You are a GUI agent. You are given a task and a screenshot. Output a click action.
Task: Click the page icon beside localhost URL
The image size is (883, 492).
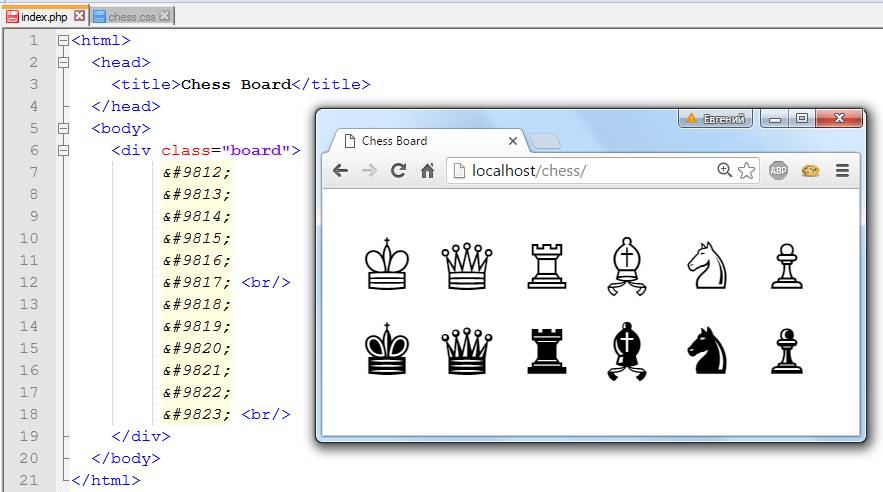pyautogui.click(x=460, y=171)
